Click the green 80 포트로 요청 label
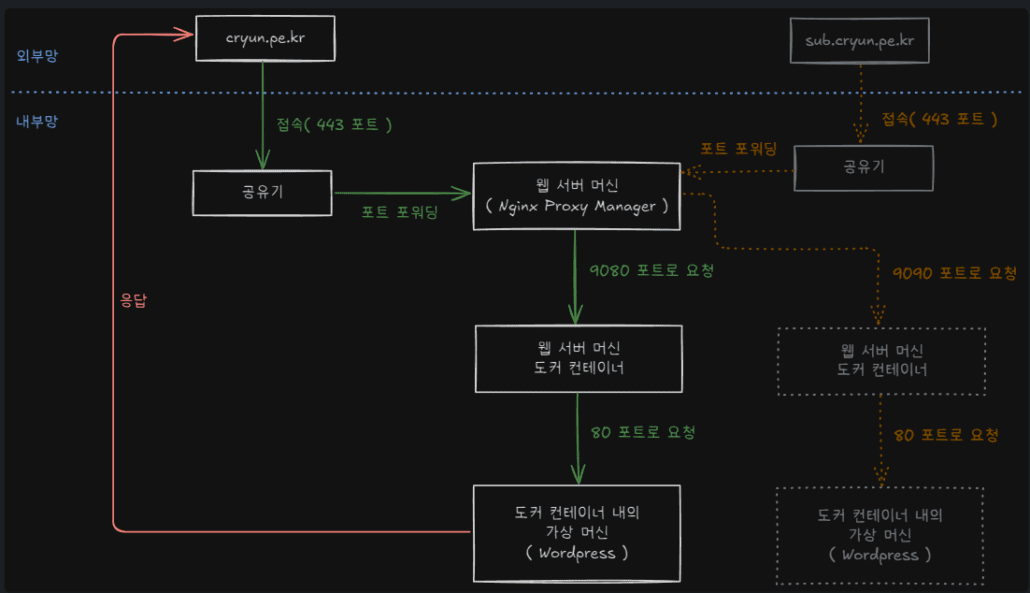 pyautogui.click(x=643, y=432)
